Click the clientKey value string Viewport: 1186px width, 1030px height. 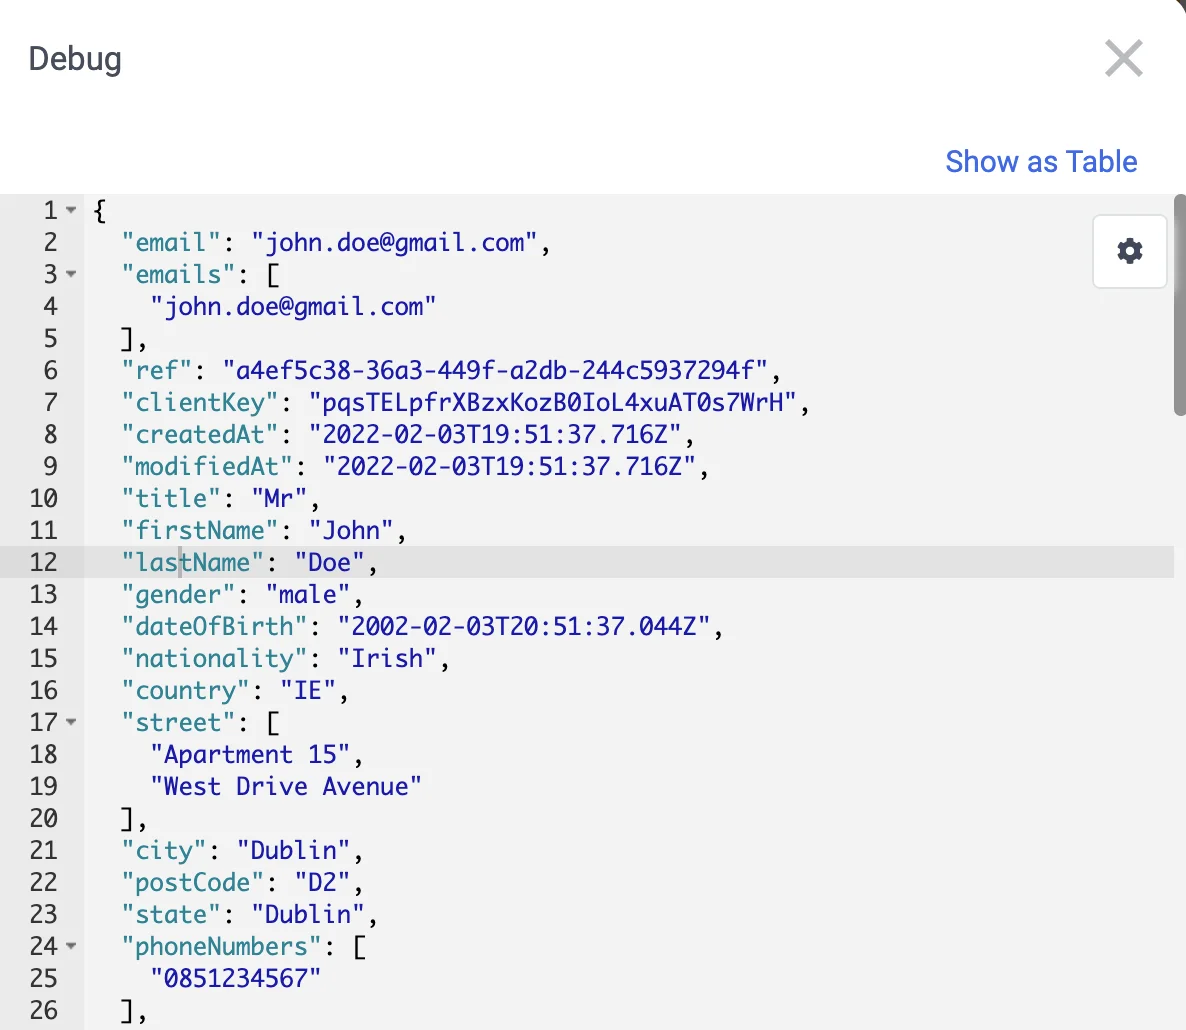(553, 402)
